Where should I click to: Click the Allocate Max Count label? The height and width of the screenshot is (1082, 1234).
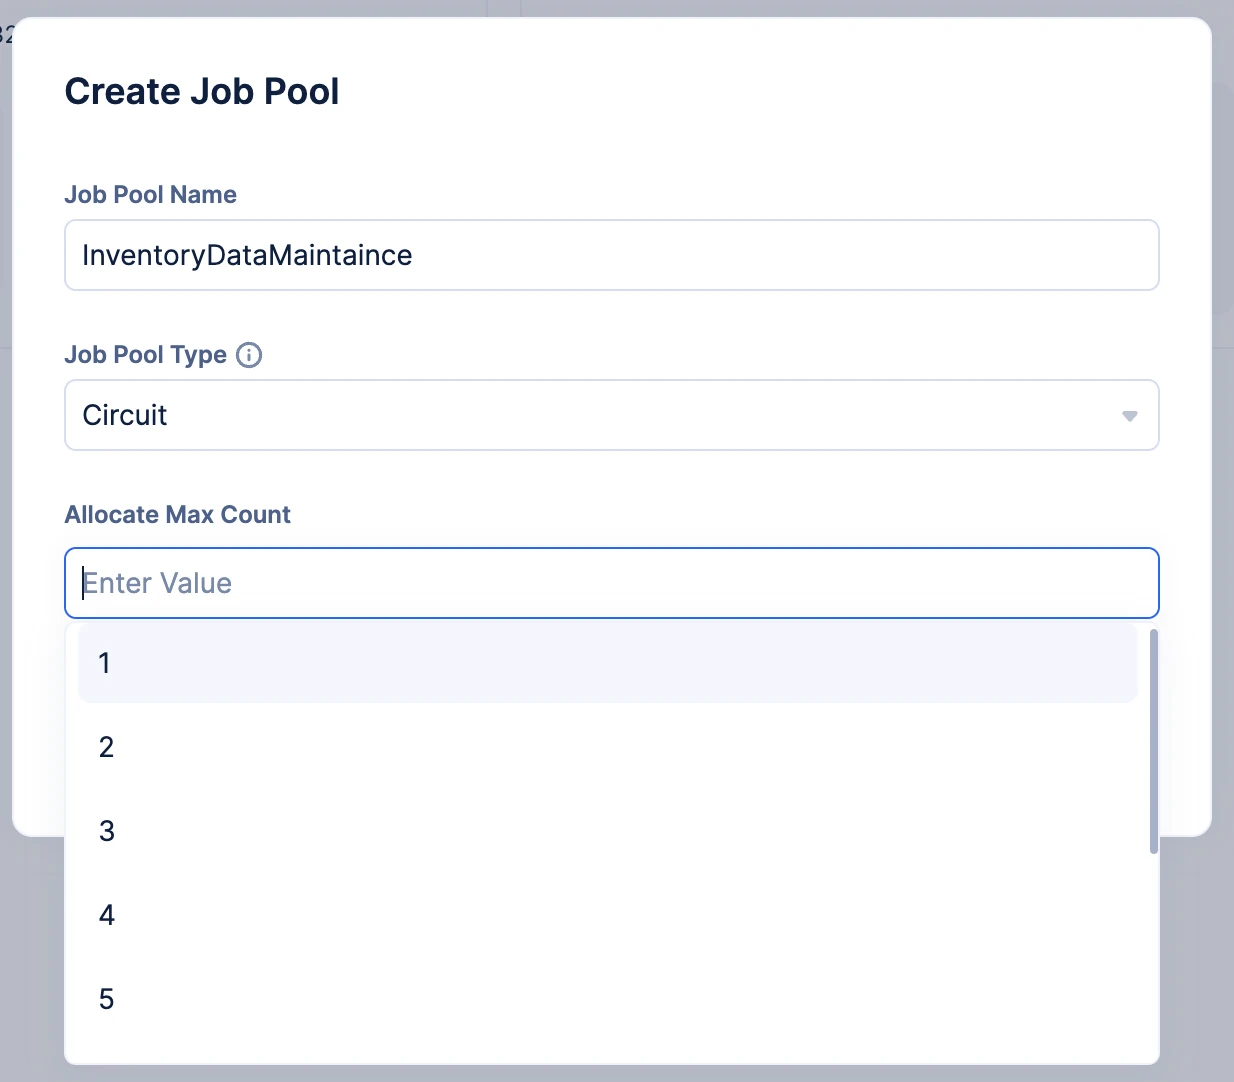click(x=177, y=515)
